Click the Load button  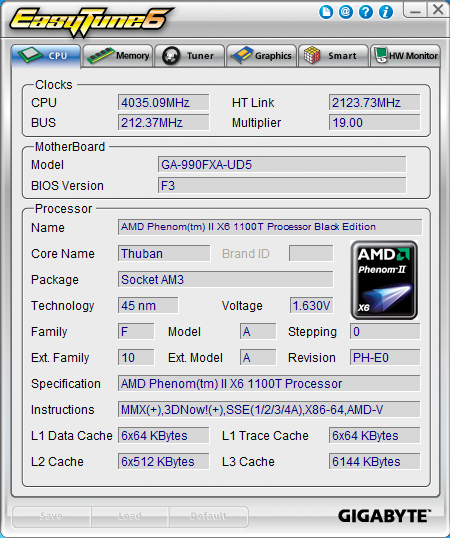tap(130, 517)
